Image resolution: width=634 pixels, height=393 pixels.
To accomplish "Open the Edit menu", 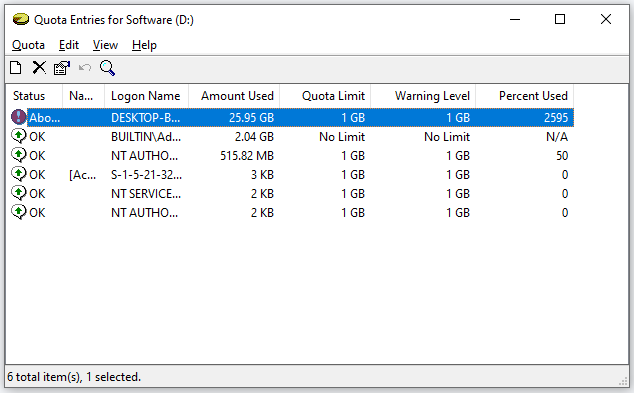I will click(x=69, y=45).
